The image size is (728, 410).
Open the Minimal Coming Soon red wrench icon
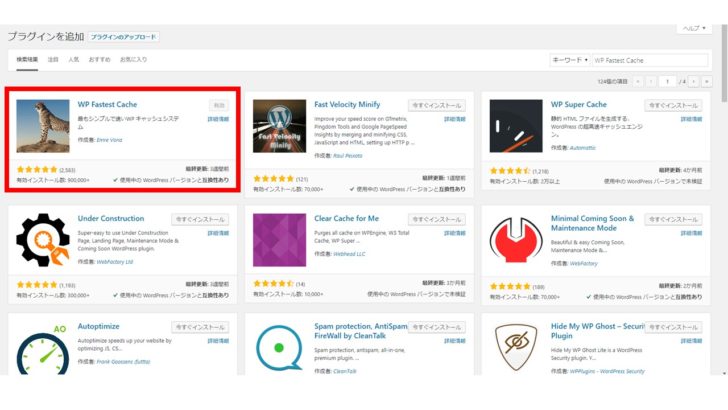tap(516, 240)
